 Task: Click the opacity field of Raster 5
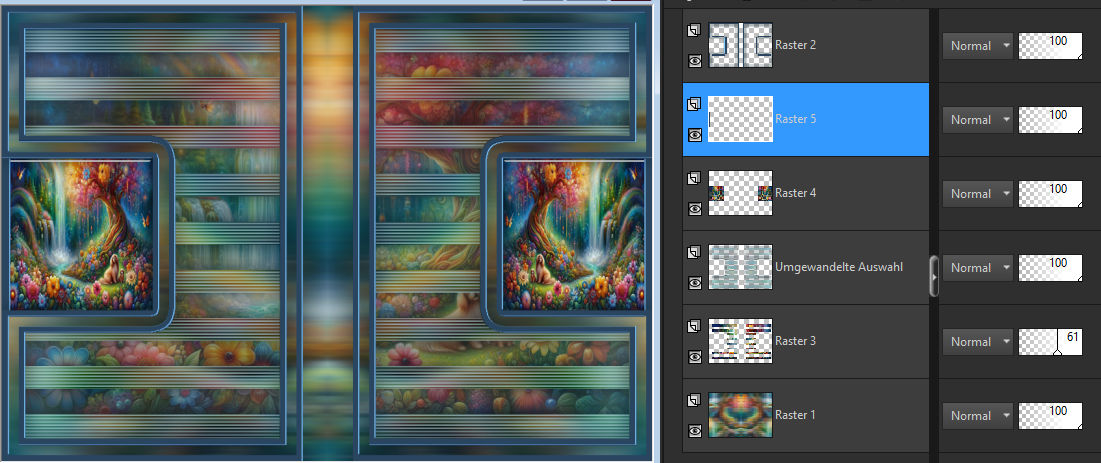[x=1050, y=120]
